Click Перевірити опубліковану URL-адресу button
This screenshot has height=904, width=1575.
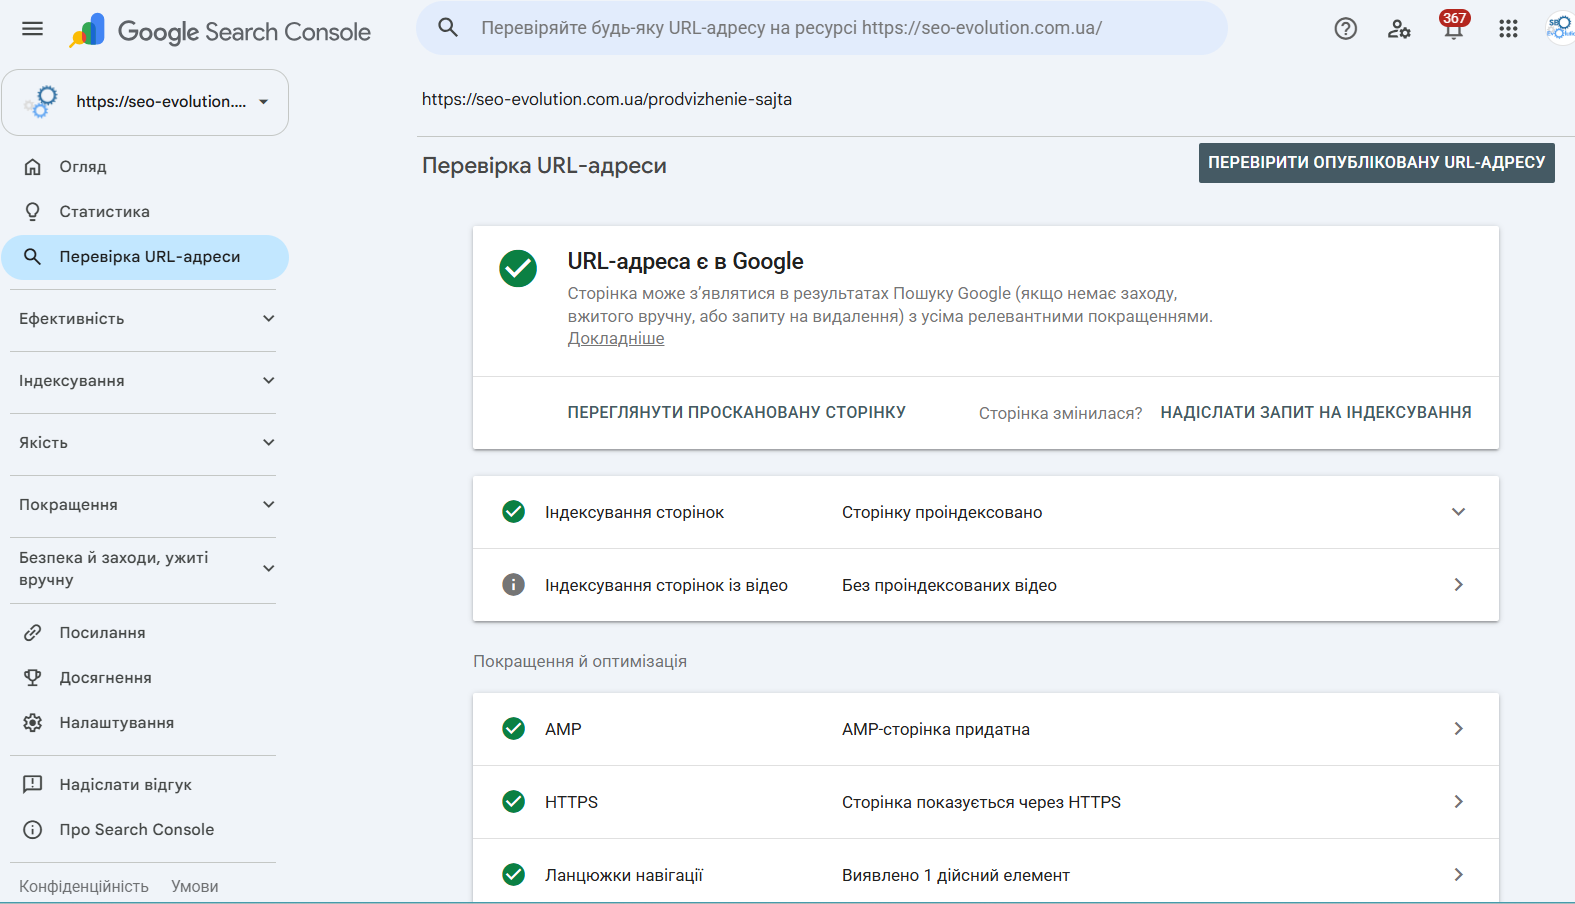1376,163
